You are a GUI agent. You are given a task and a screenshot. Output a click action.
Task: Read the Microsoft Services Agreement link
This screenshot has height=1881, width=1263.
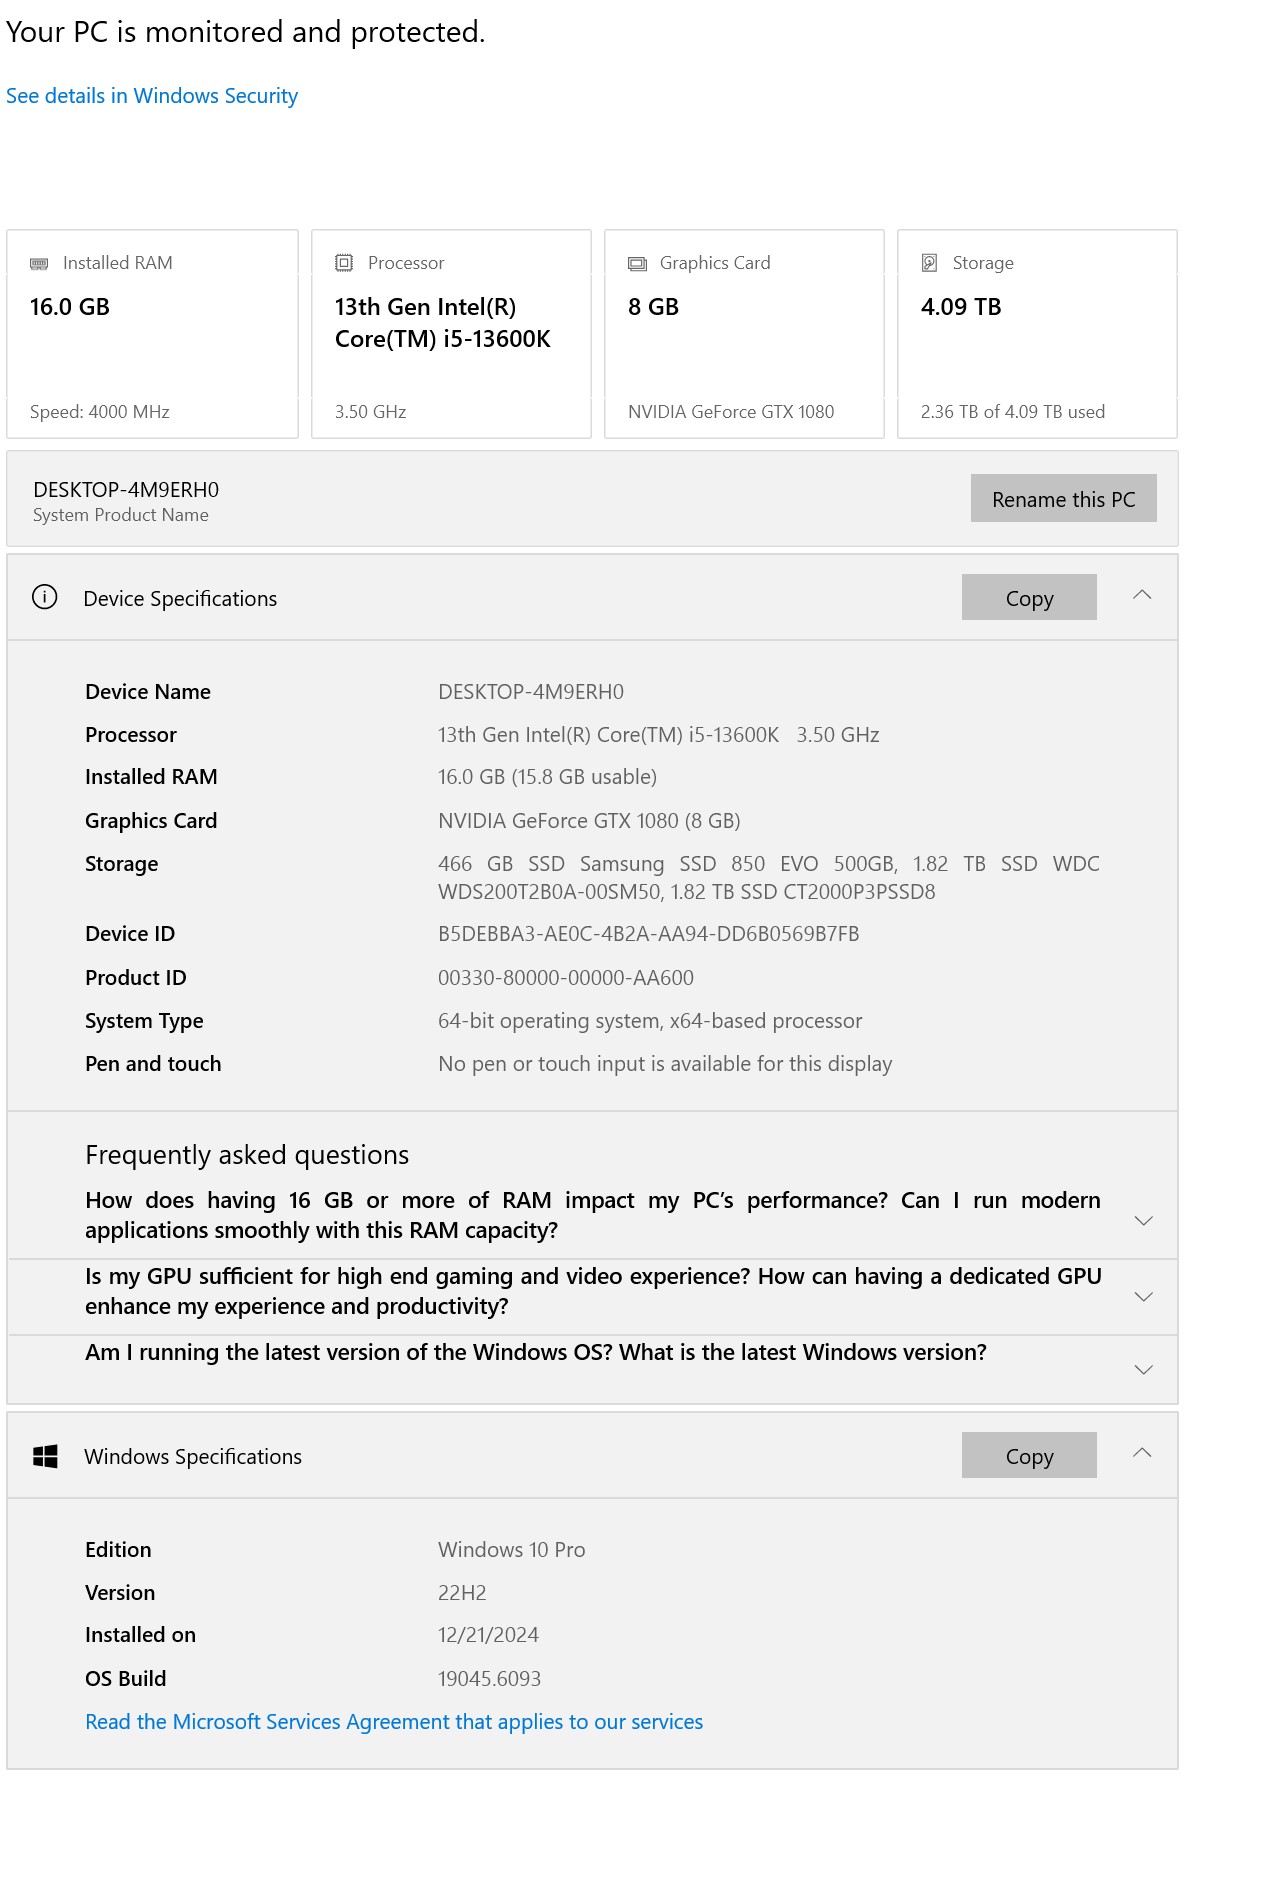click(394, 1722)
